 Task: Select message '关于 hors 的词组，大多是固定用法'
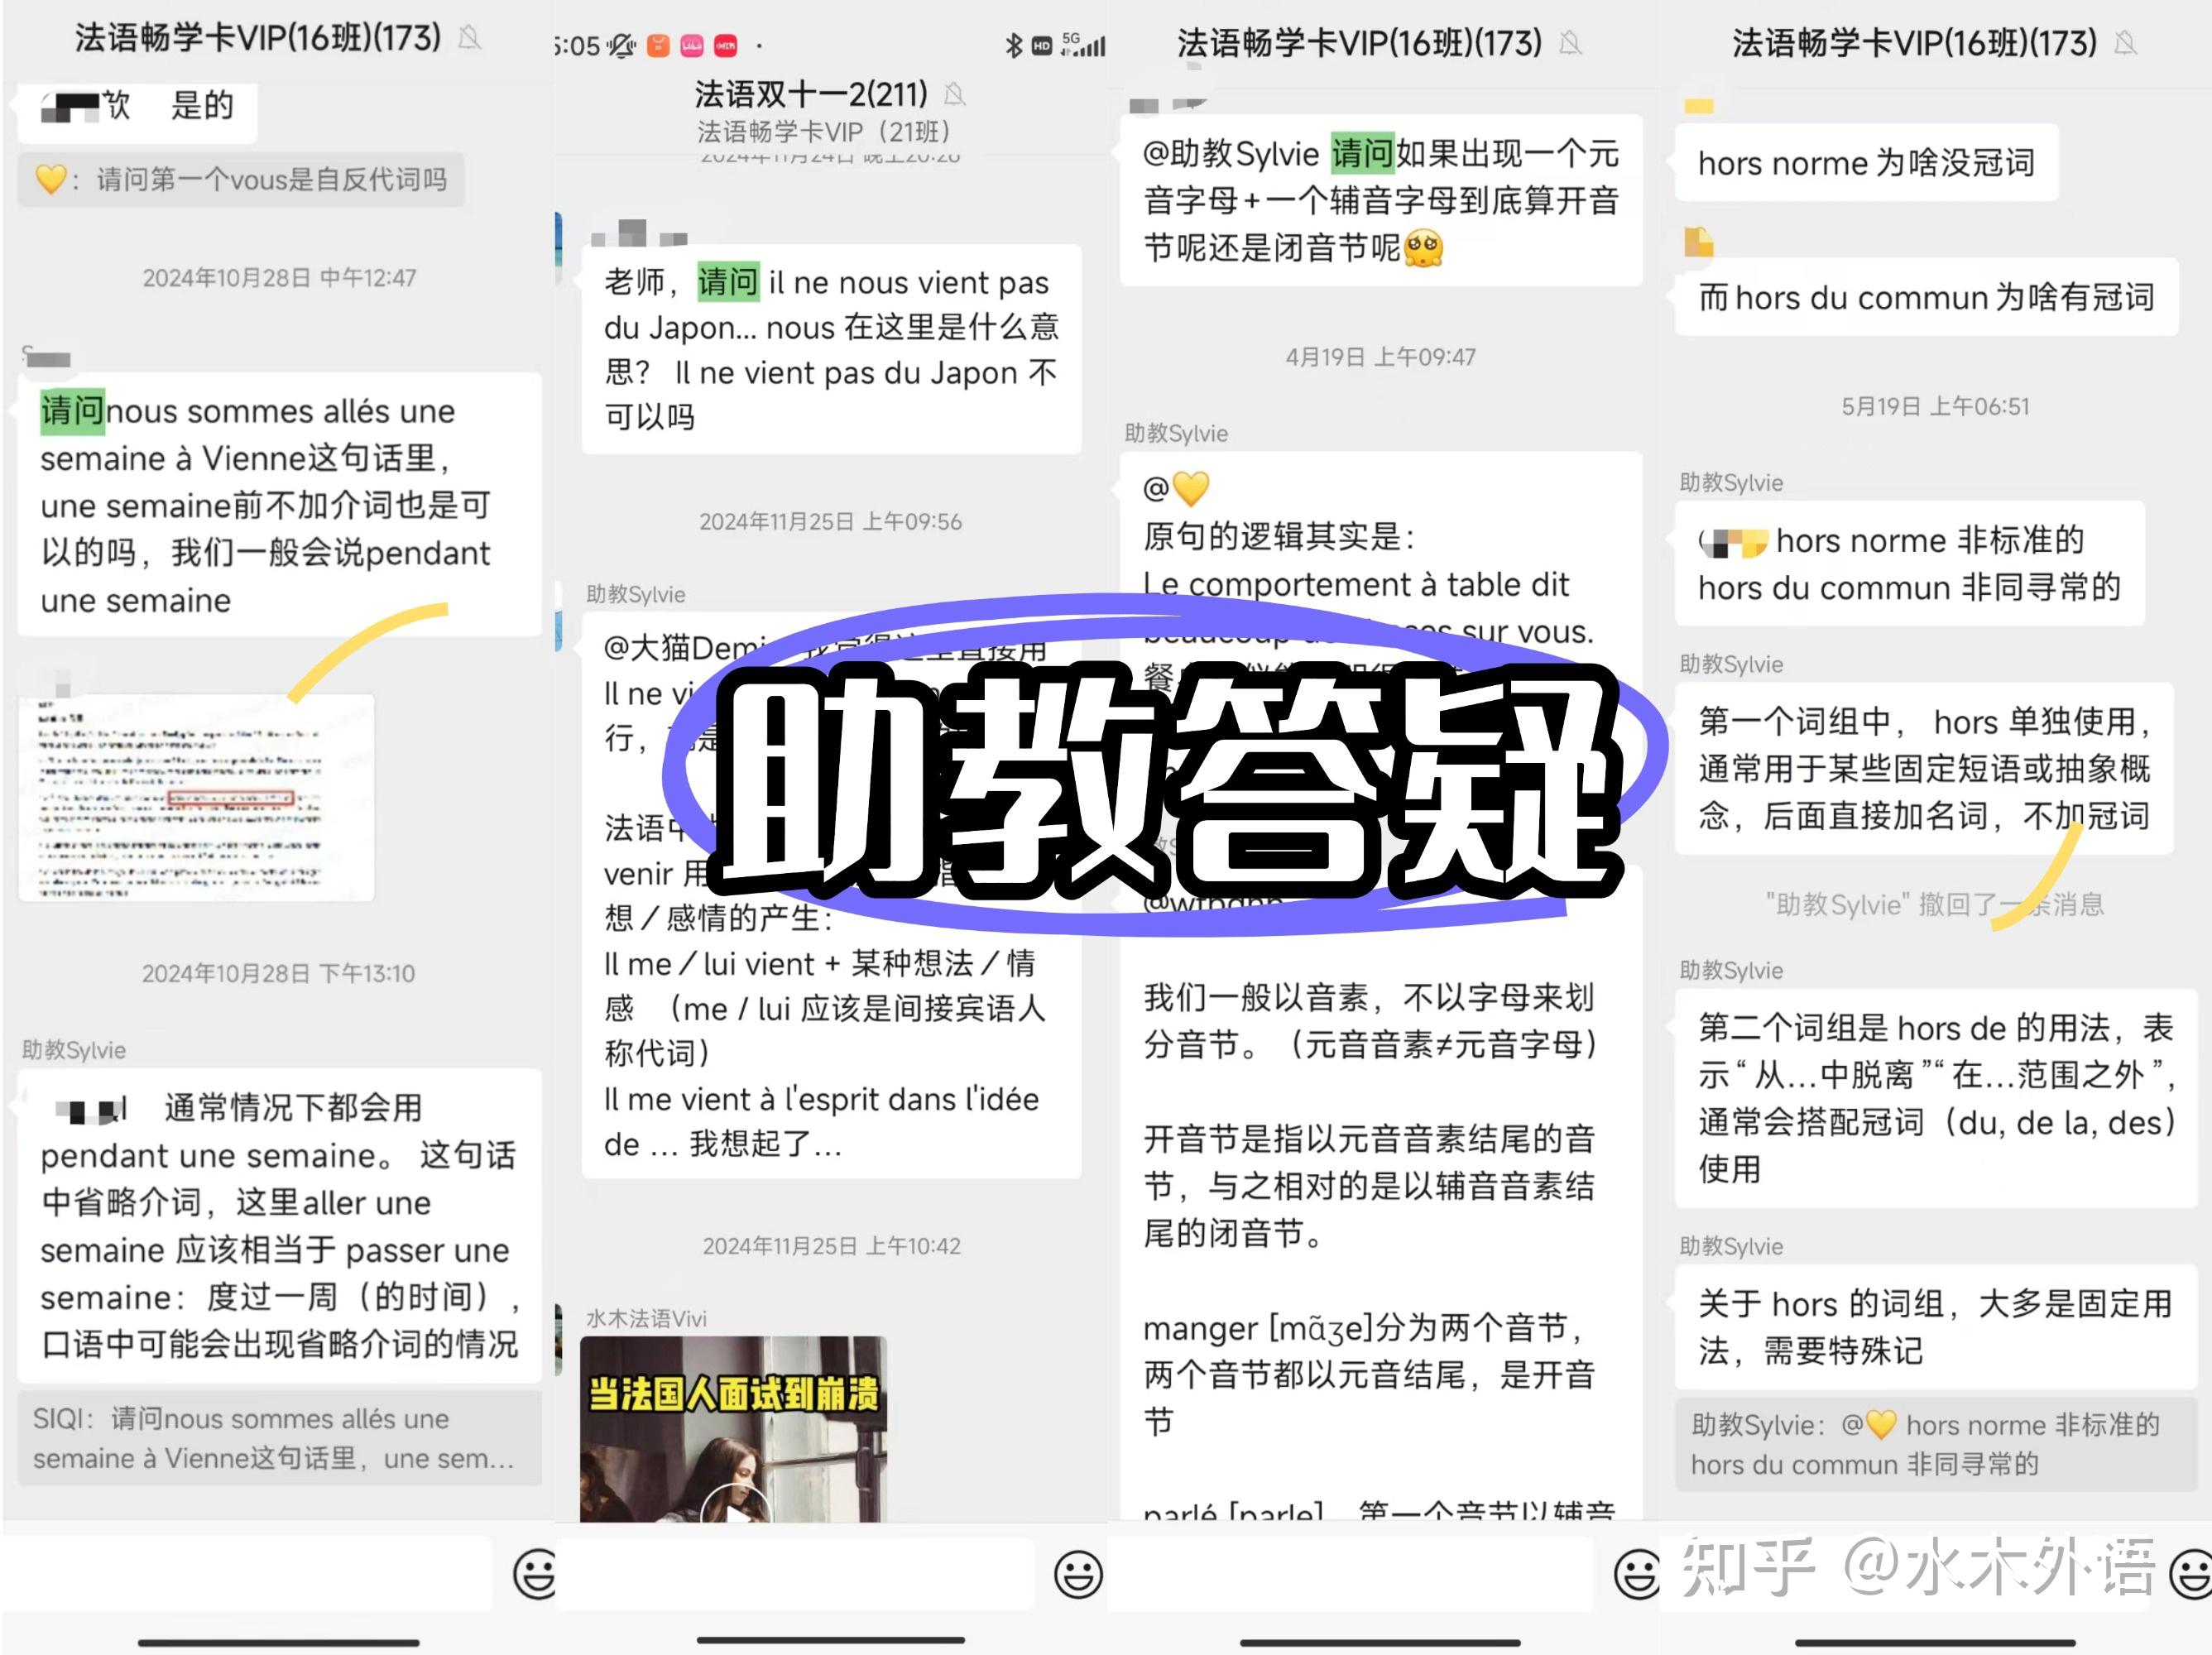1936,1327
